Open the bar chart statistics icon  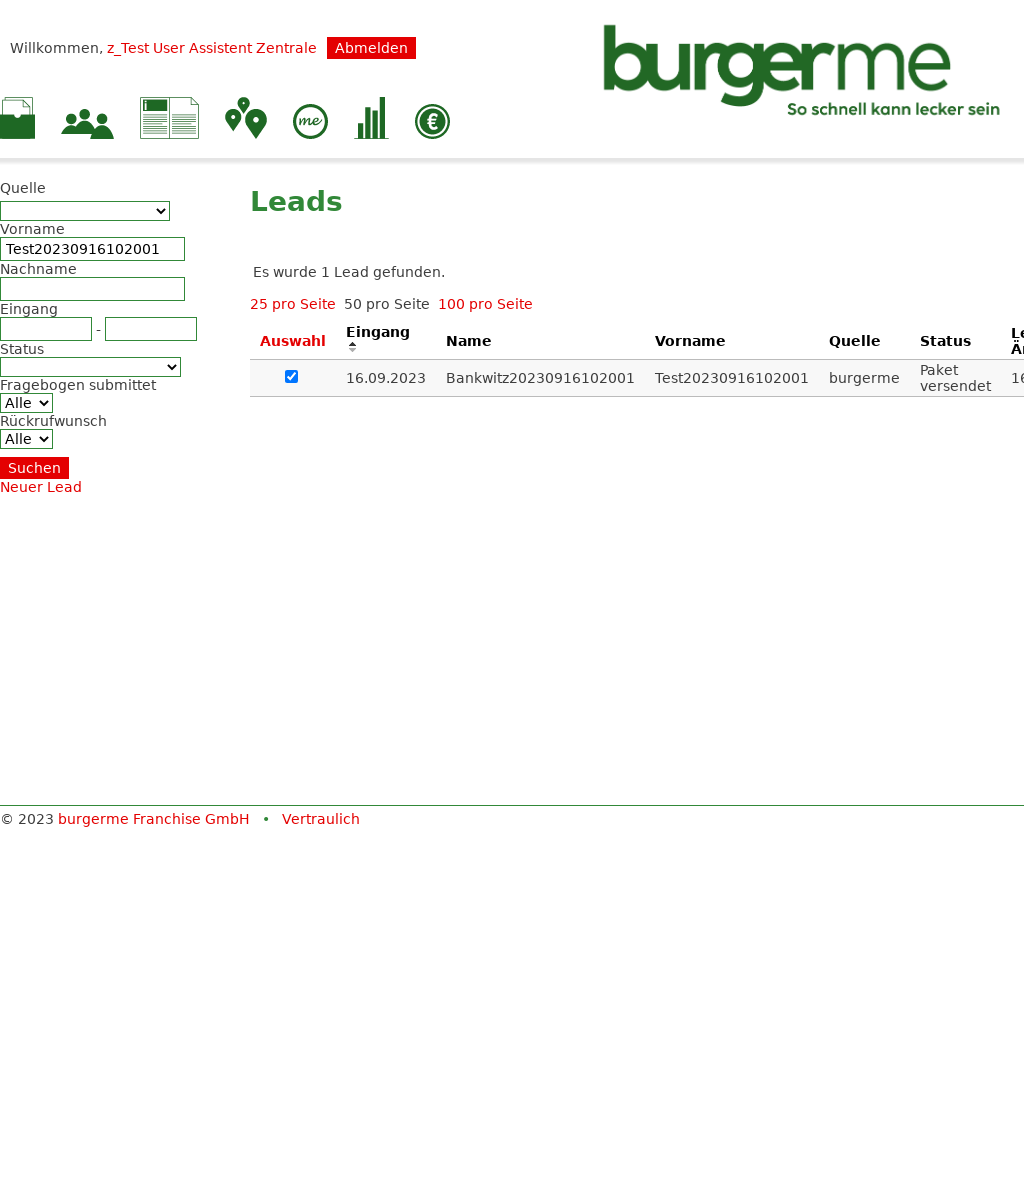click(371, 119)
